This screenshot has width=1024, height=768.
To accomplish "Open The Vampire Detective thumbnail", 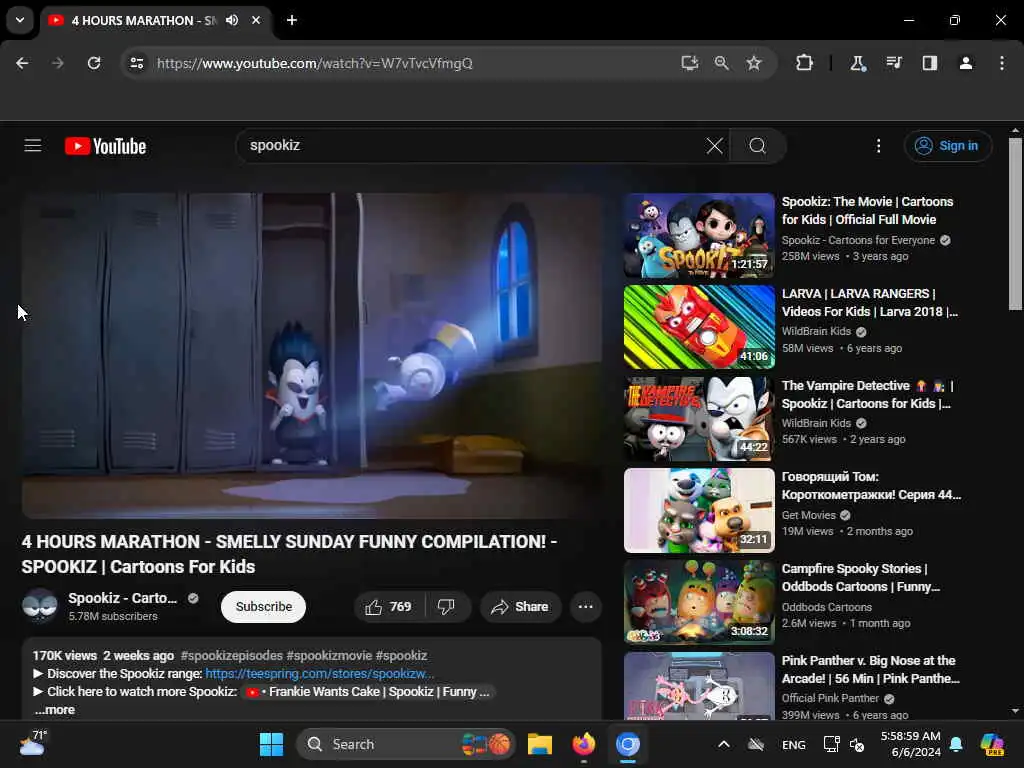I will tap(699, 419).
